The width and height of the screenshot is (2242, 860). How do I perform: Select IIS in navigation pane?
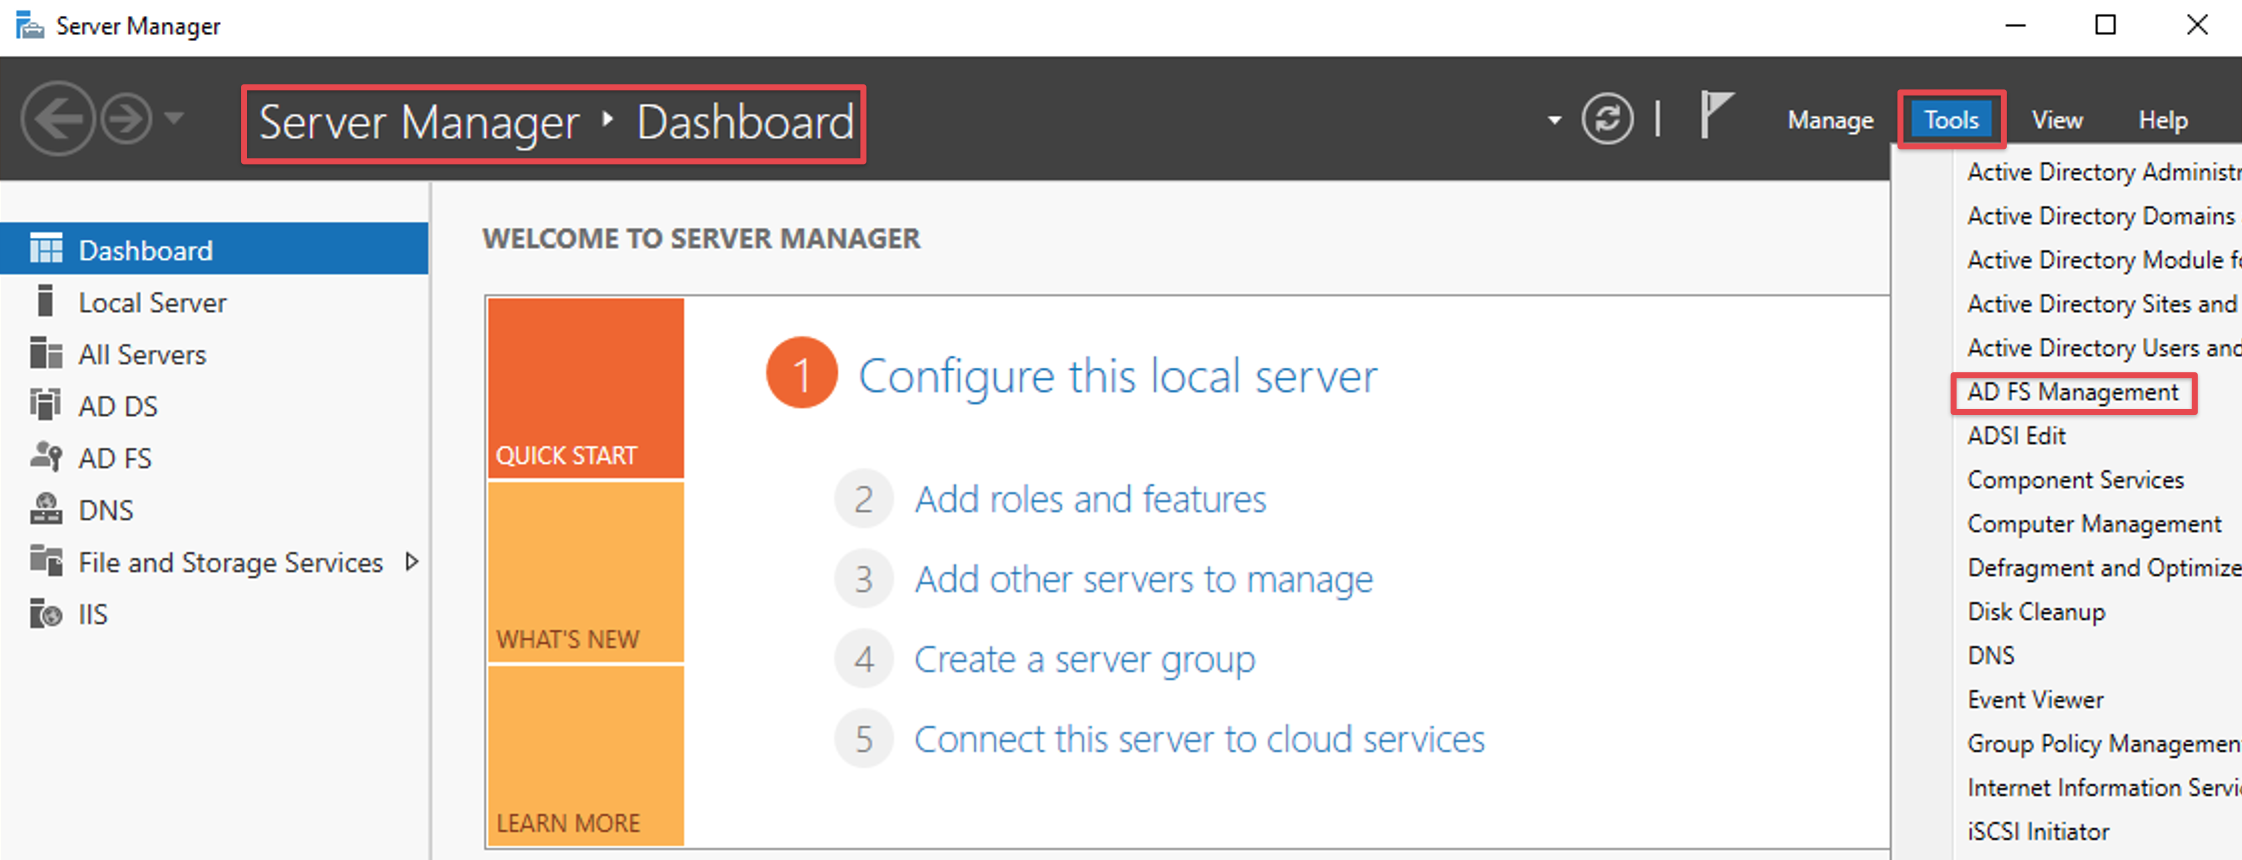point(214,614)
